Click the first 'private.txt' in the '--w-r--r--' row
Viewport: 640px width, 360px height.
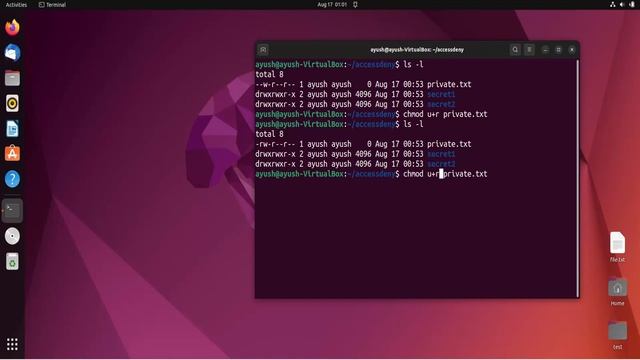coord(449,84)
